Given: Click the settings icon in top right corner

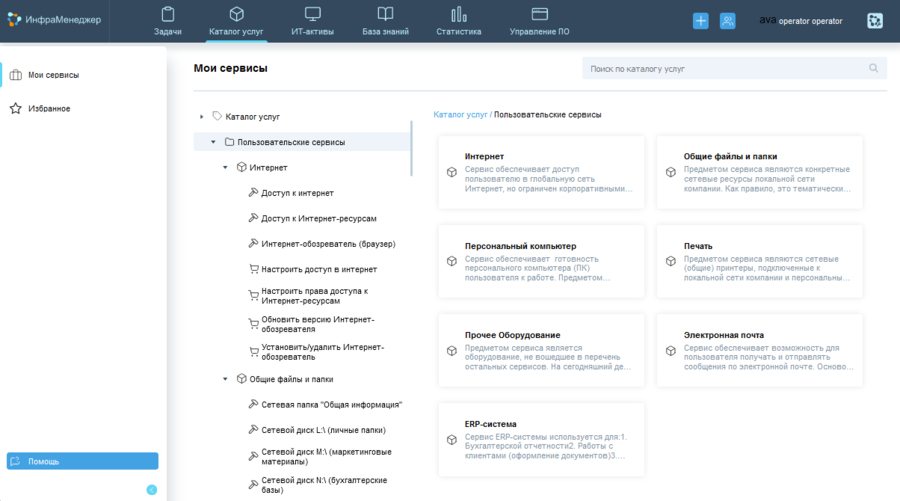Looking at the screenshot, I should point(875,21).
